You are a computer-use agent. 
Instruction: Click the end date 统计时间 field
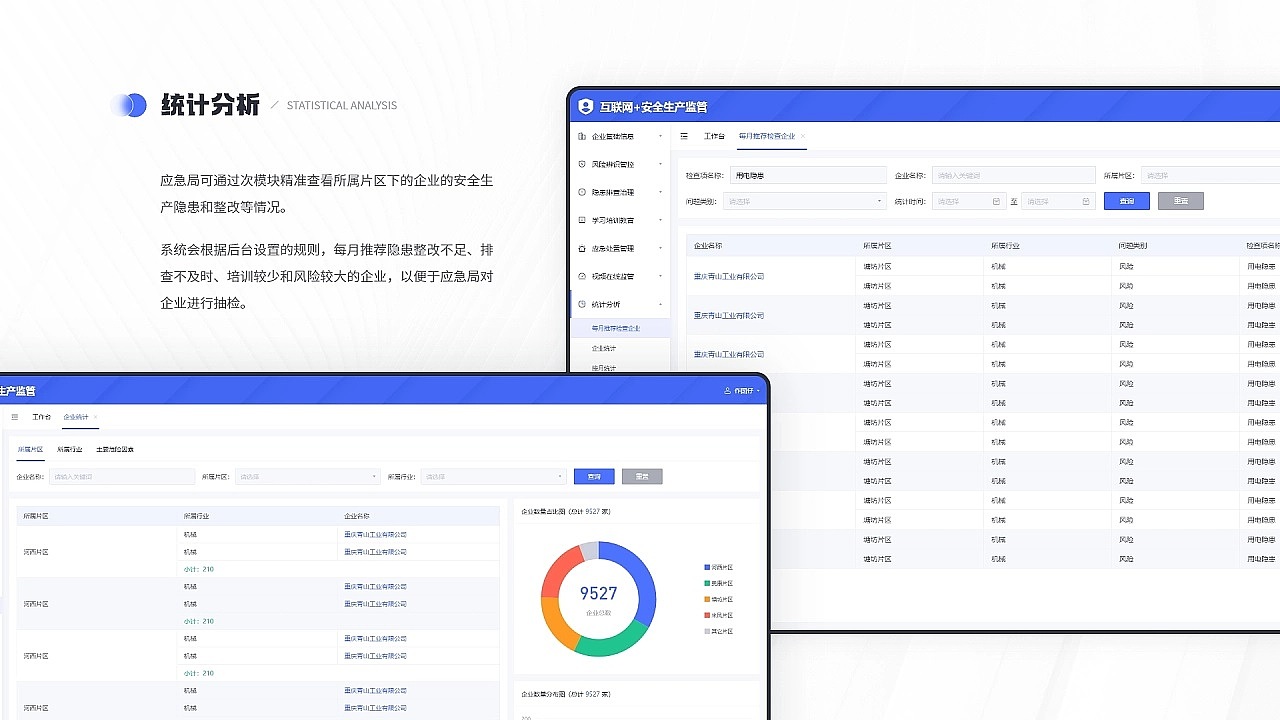tap(1058, 202)
